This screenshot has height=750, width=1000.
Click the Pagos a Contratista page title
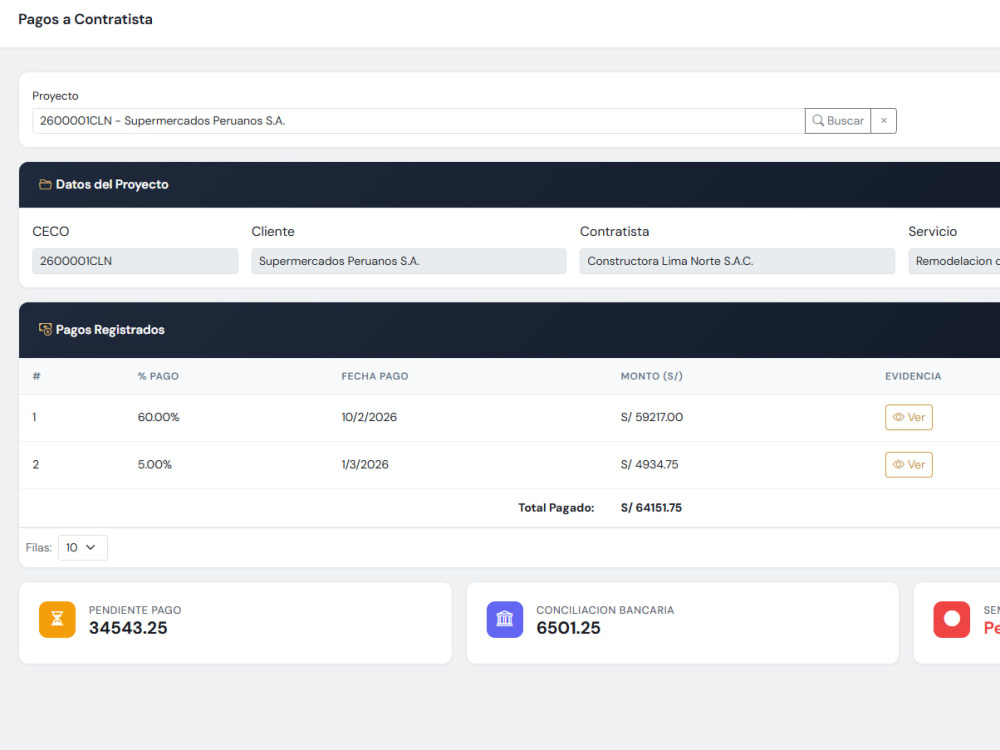[85, 19]
